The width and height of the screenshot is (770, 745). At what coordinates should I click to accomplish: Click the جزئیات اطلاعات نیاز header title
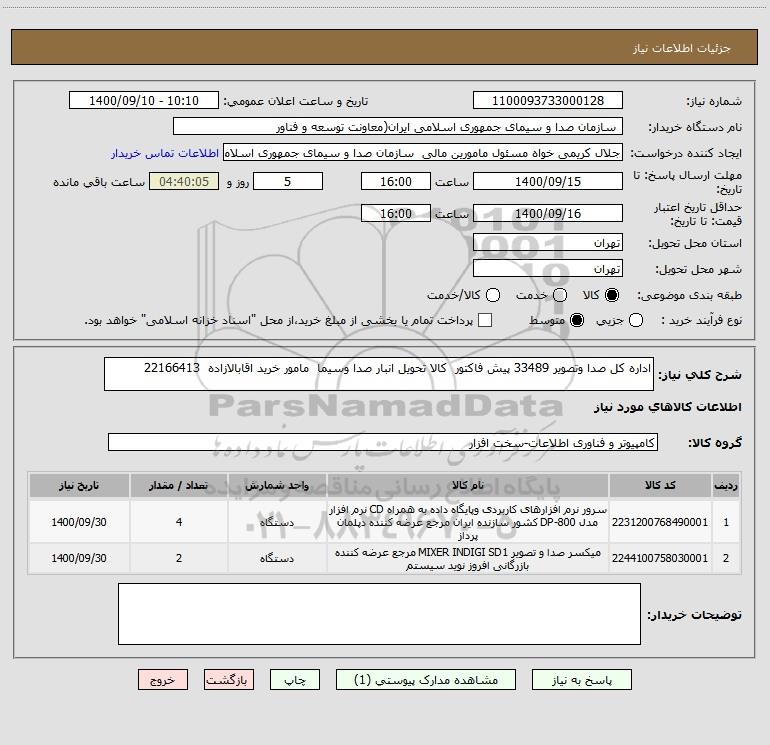point(681,48)
